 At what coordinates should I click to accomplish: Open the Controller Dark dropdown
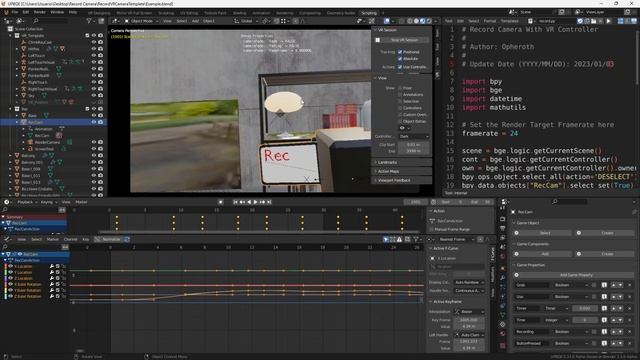click(413, 136)
